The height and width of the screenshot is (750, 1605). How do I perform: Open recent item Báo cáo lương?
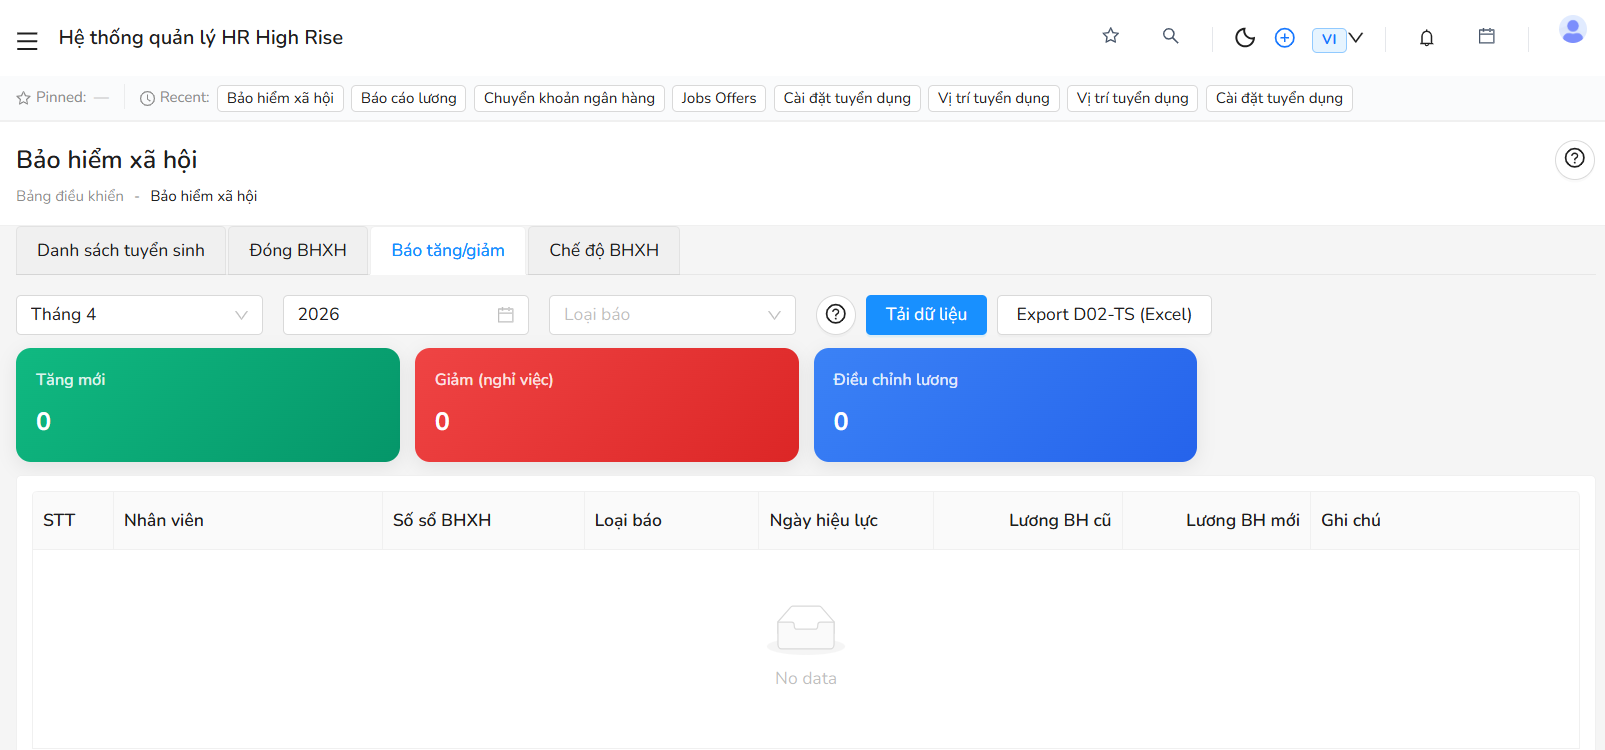tap(408, 98)
